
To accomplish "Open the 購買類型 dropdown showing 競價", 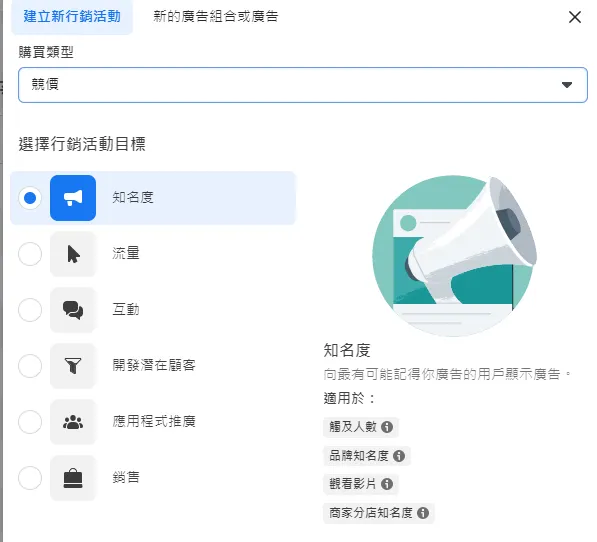I will (x=303, y=85).
